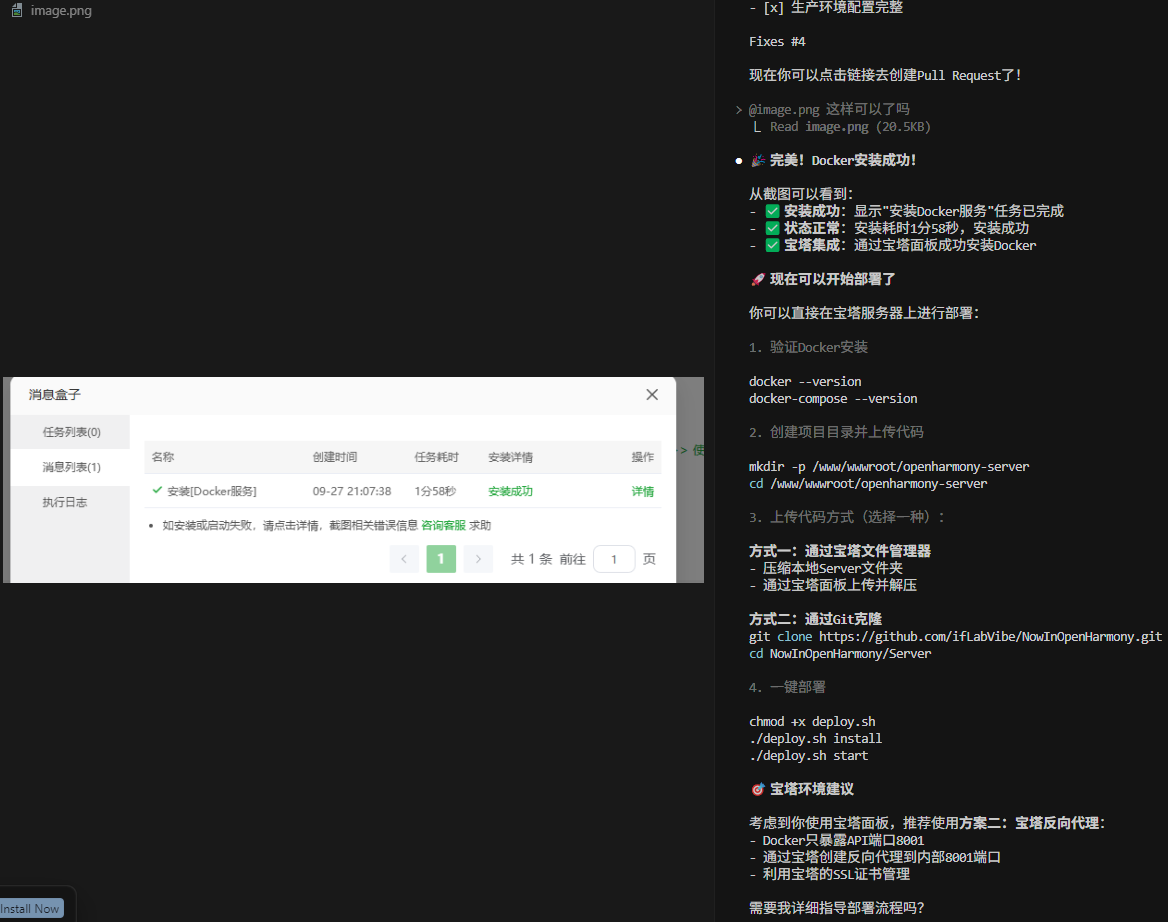Click the image.png file icon
The width and height of the screenshot is (1168, 922).
pos(17,11)
